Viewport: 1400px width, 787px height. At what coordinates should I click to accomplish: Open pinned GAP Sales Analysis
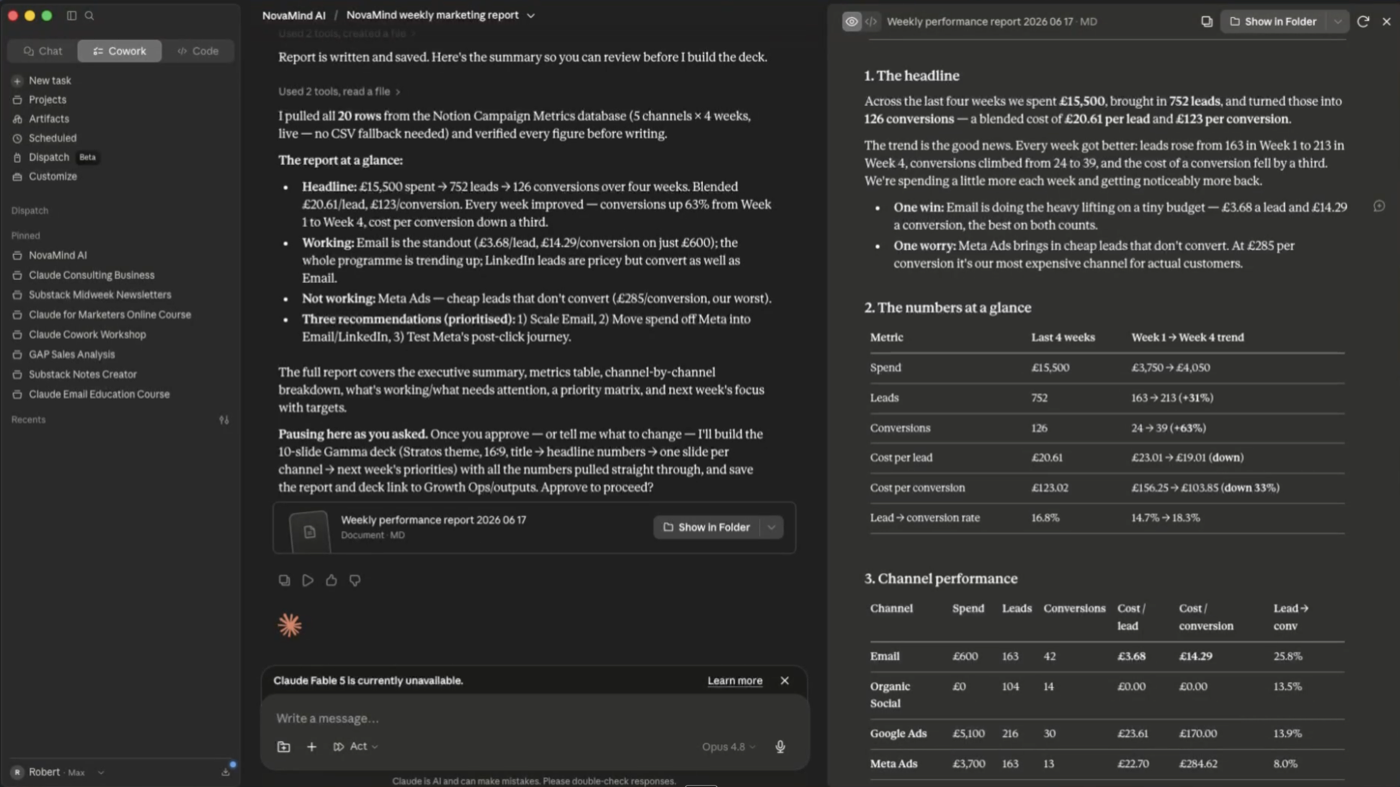(x=72, y=354)
